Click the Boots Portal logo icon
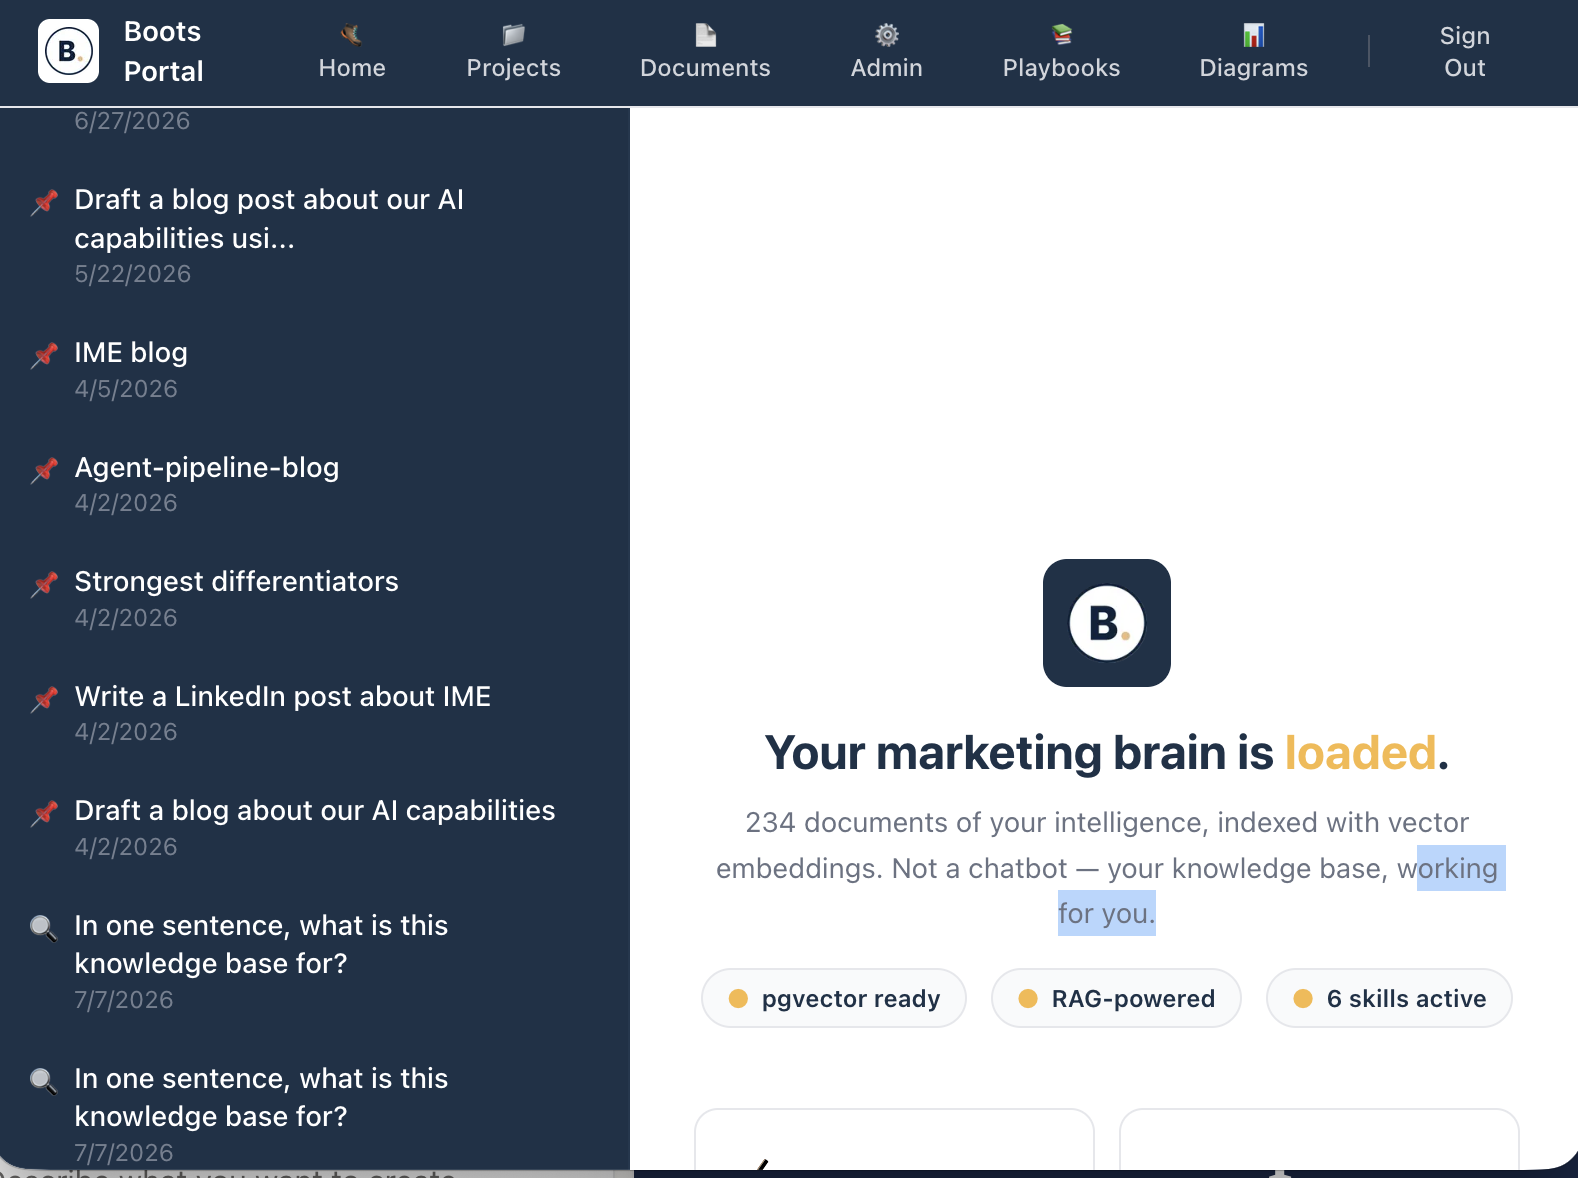The width and height of the screenshot is (1578, 1178). (x=68, y=51)
